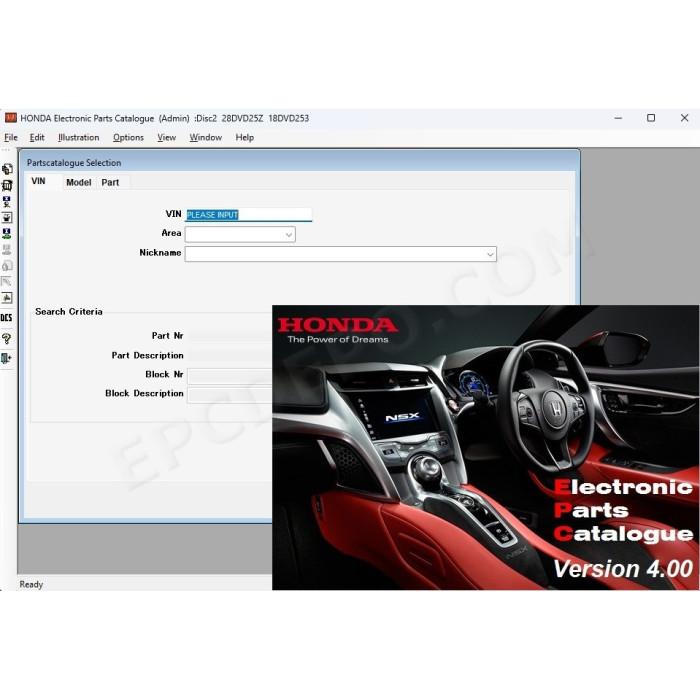Click the Part Nr field
Viewport: 700px width, 700px height.
pyautogui.click(x=230, y=336)
